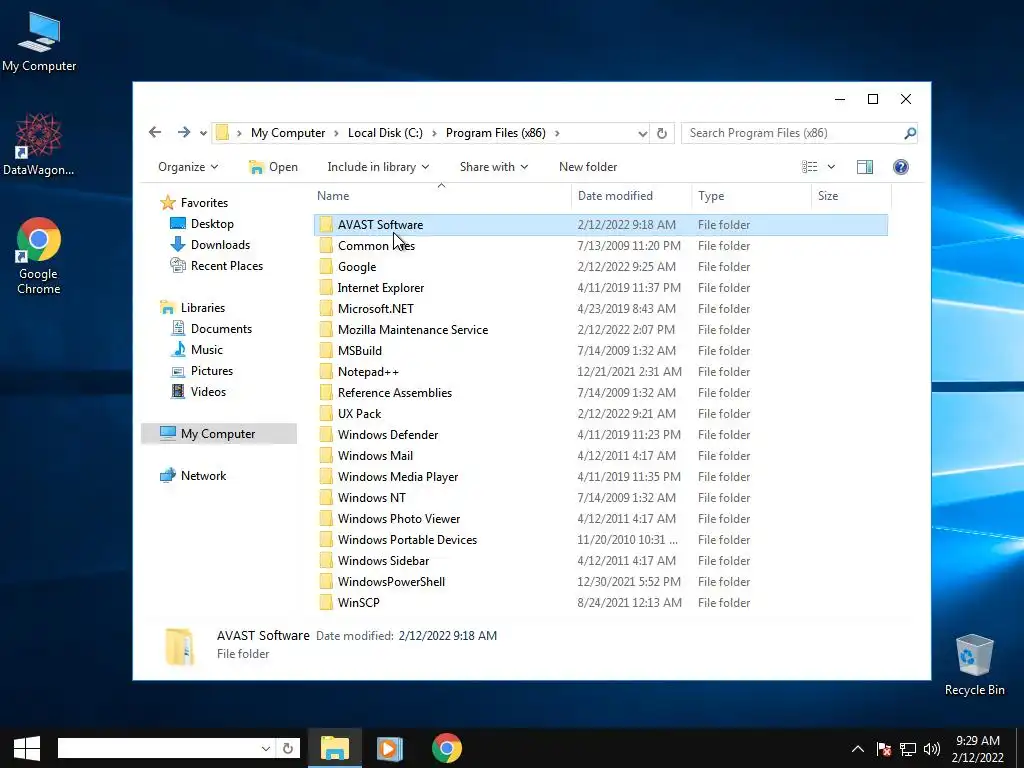
Task: Open the Windows Start button
Action: [x=27, y=748]
